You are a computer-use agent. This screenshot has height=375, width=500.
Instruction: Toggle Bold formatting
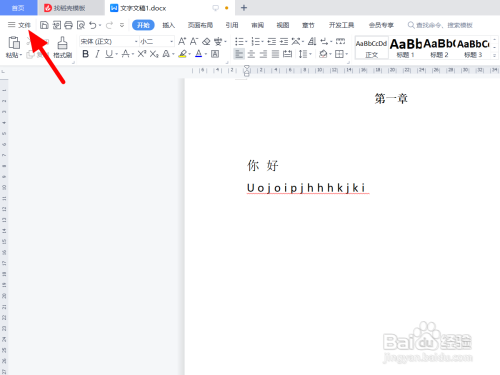tap(85, 54)
